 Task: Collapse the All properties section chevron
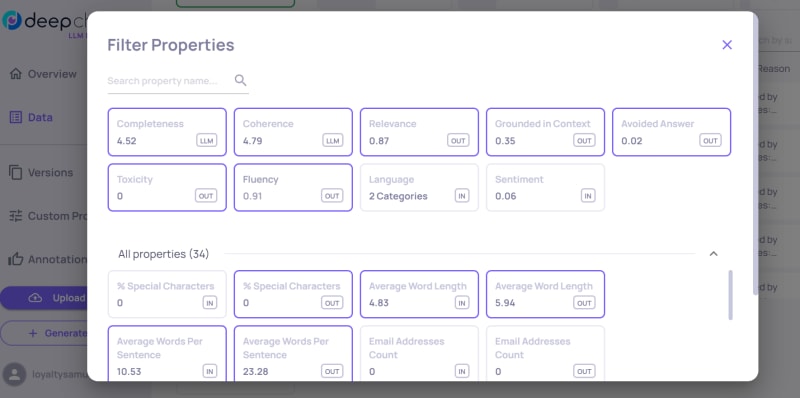click(713, 254)
